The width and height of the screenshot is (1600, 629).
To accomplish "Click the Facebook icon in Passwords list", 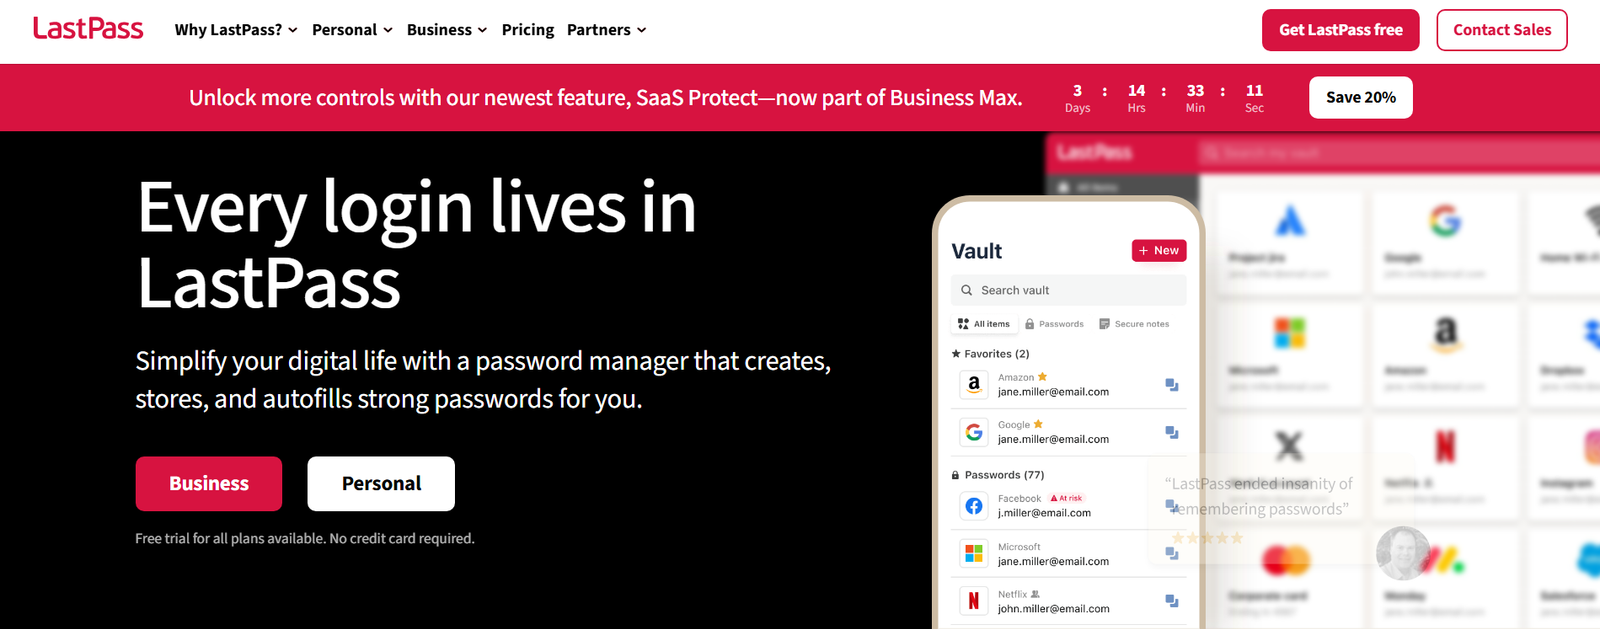I will (974, 506).
